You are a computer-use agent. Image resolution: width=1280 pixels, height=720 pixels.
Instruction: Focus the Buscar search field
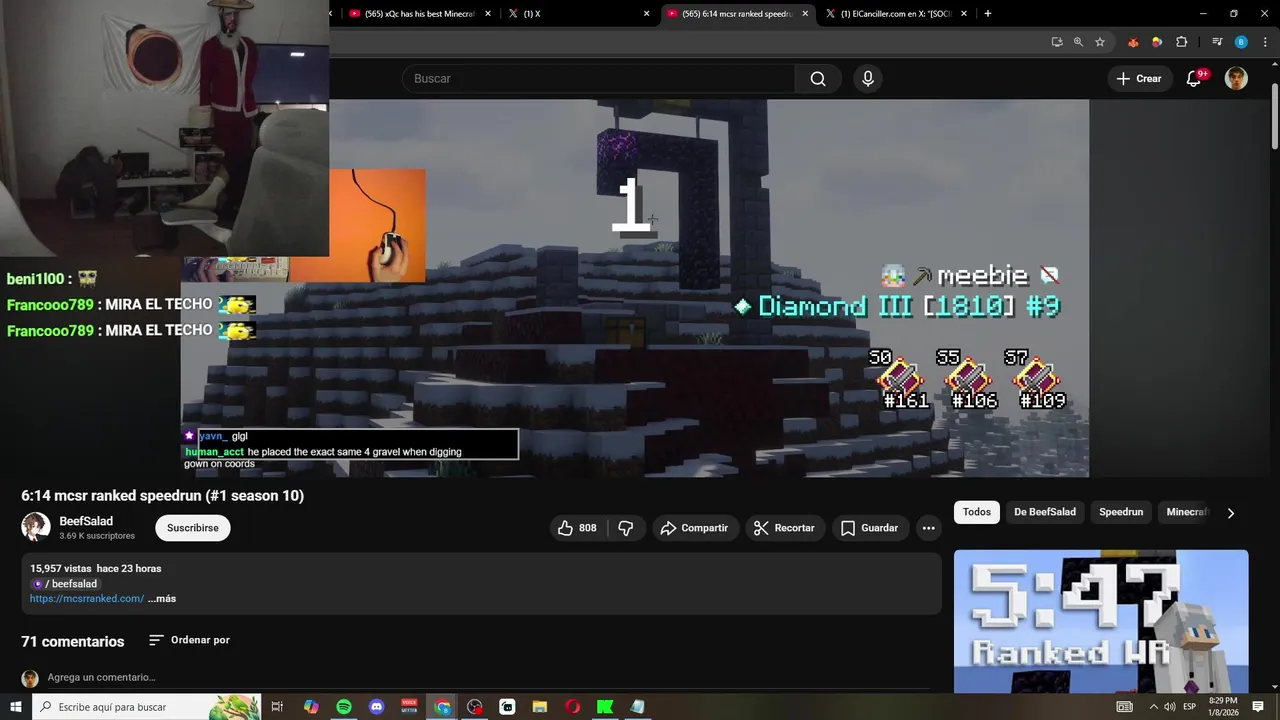point(598,79)
